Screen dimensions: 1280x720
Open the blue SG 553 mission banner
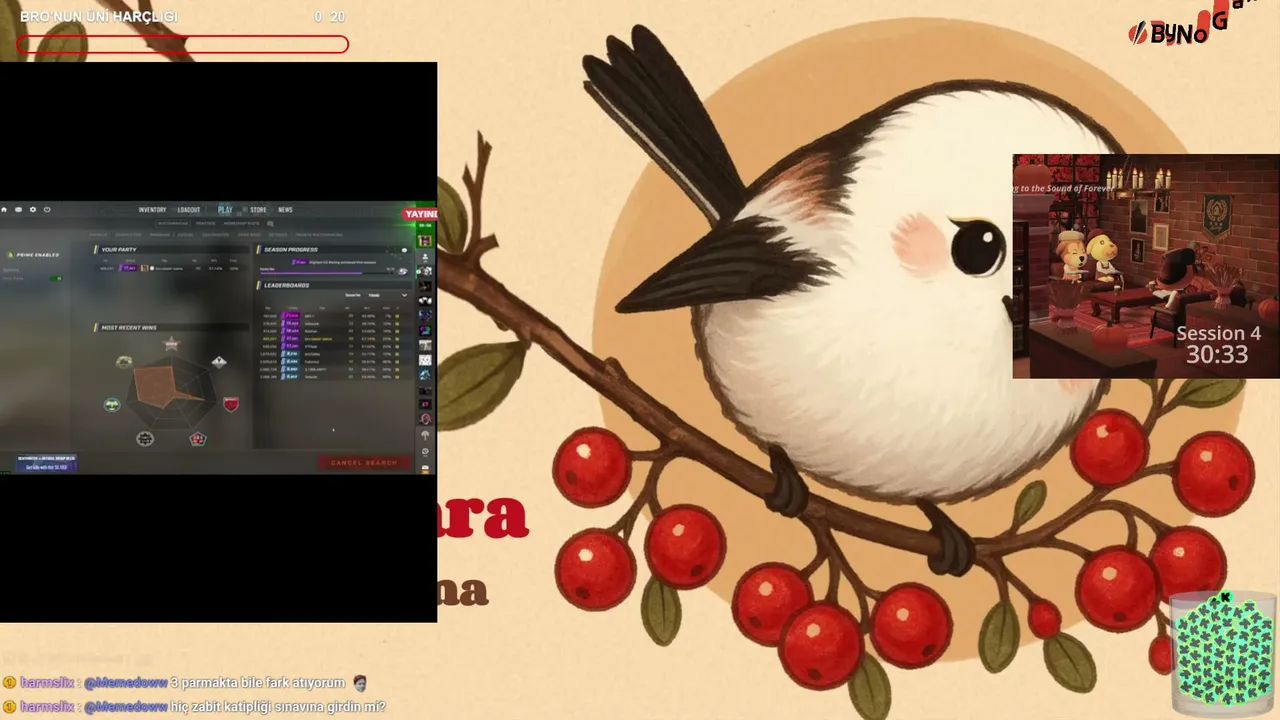point(46,463)
